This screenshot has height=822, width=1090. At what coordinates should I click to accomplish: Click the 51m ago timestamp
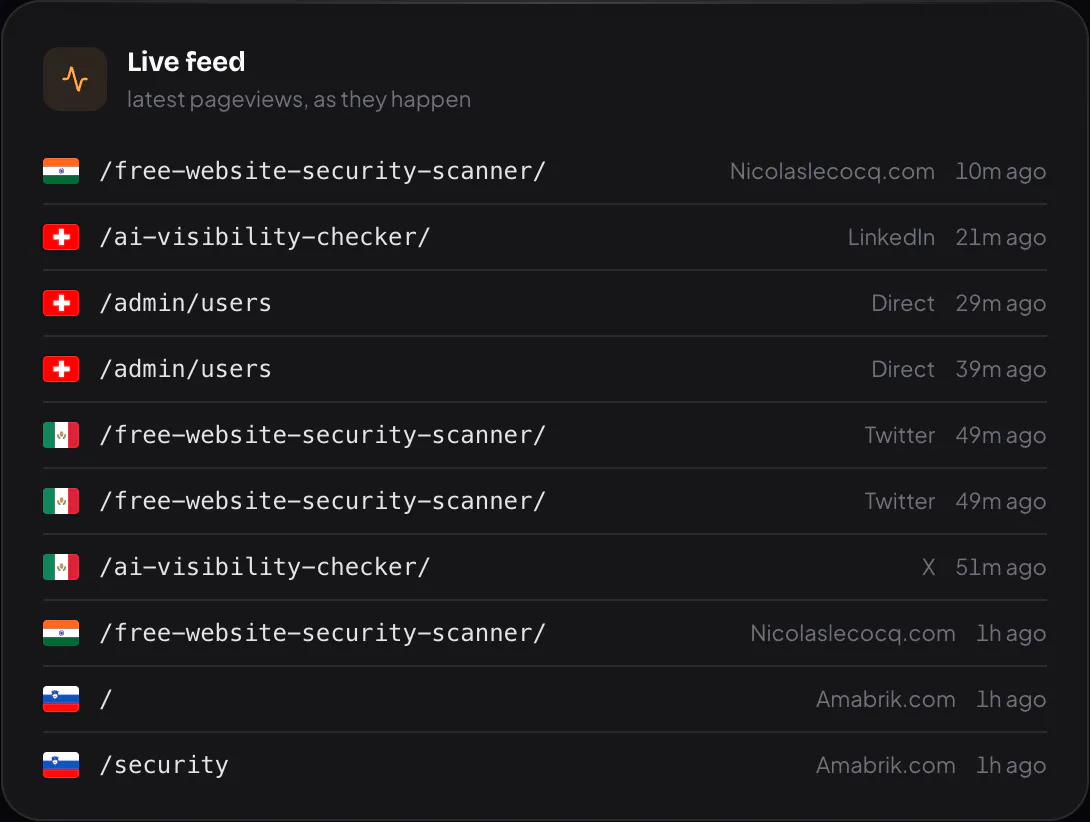(1001, 567)
